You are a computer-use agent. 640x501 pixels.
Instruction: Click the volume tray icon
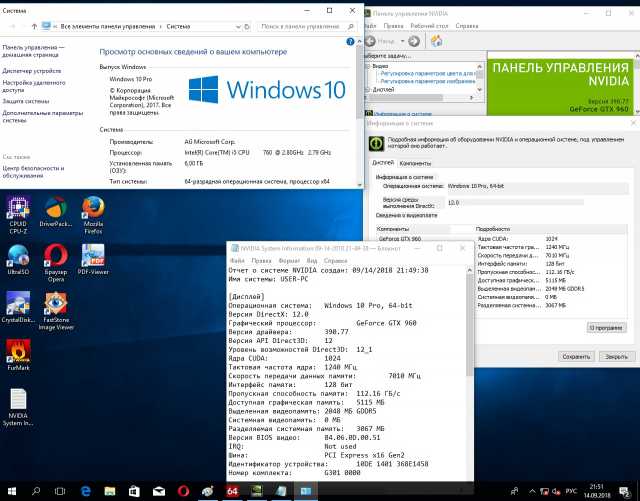click(556, 491)
